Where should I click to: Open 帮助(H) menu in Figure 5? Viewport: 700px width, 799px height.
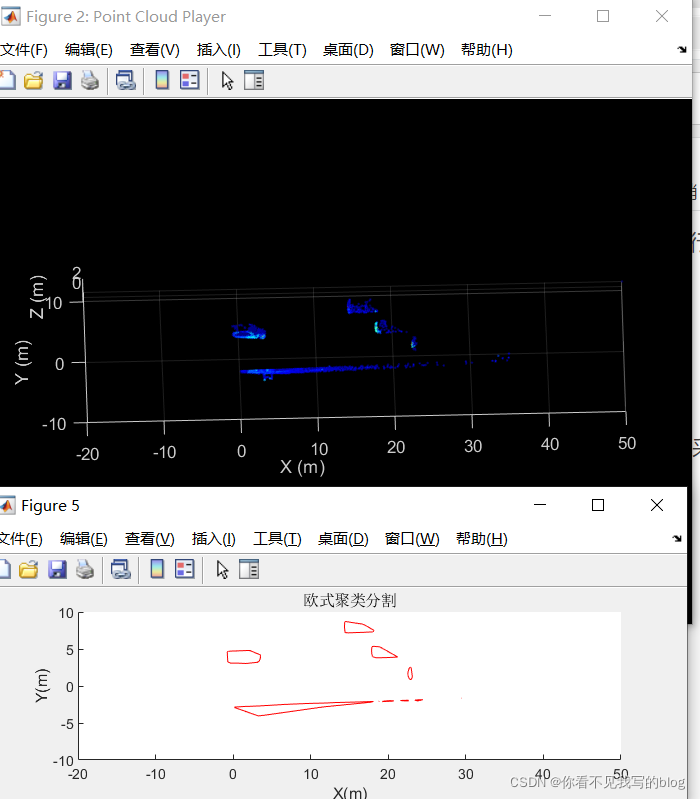(x=481, y=539)
